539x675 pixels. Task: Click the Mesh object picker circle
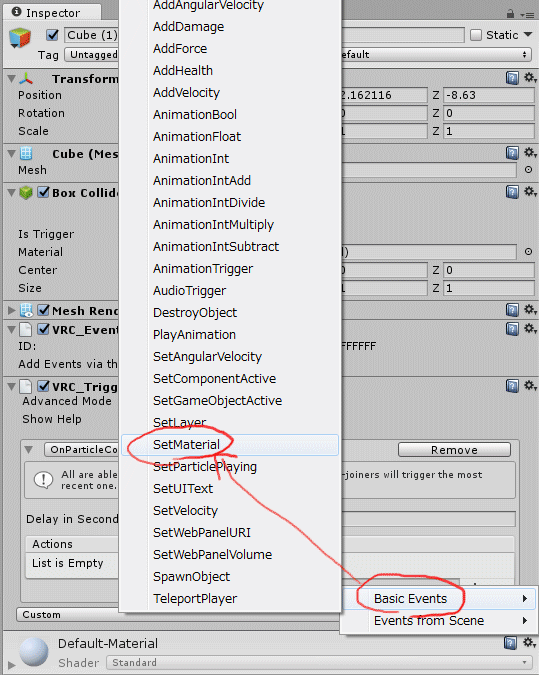(528, 170)
